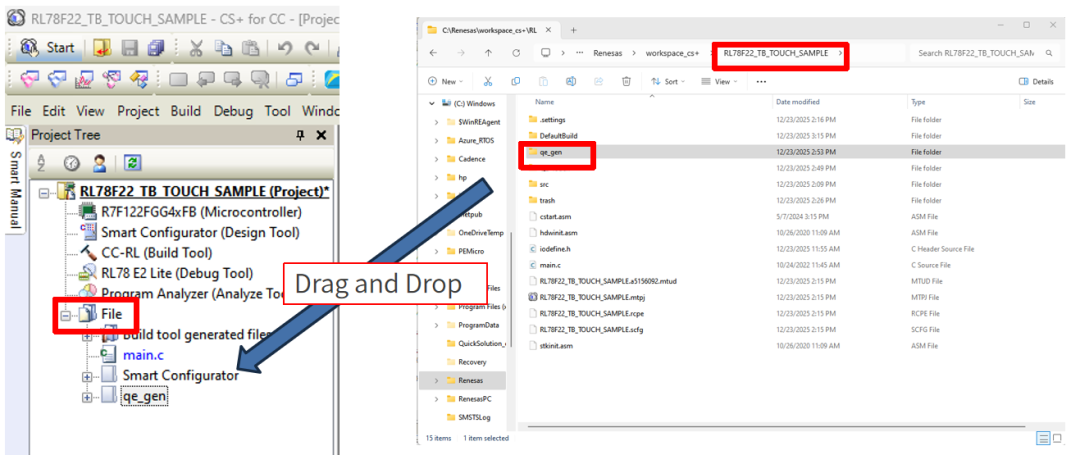Open the File menu in CS+
This screenshot has height=455, width=1080.
coord(21,111)
